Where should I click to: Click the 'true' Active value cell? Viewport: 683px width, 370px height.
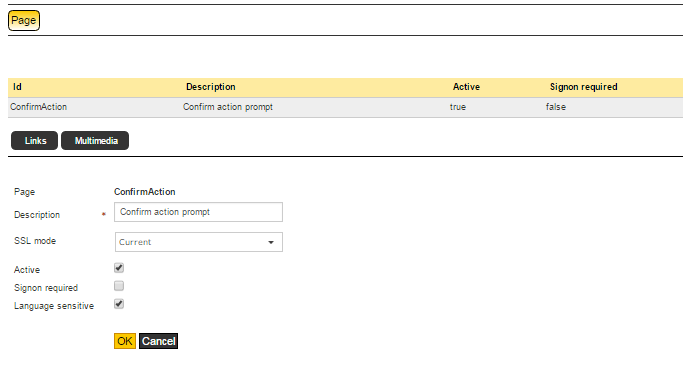[x=458, y=107]
